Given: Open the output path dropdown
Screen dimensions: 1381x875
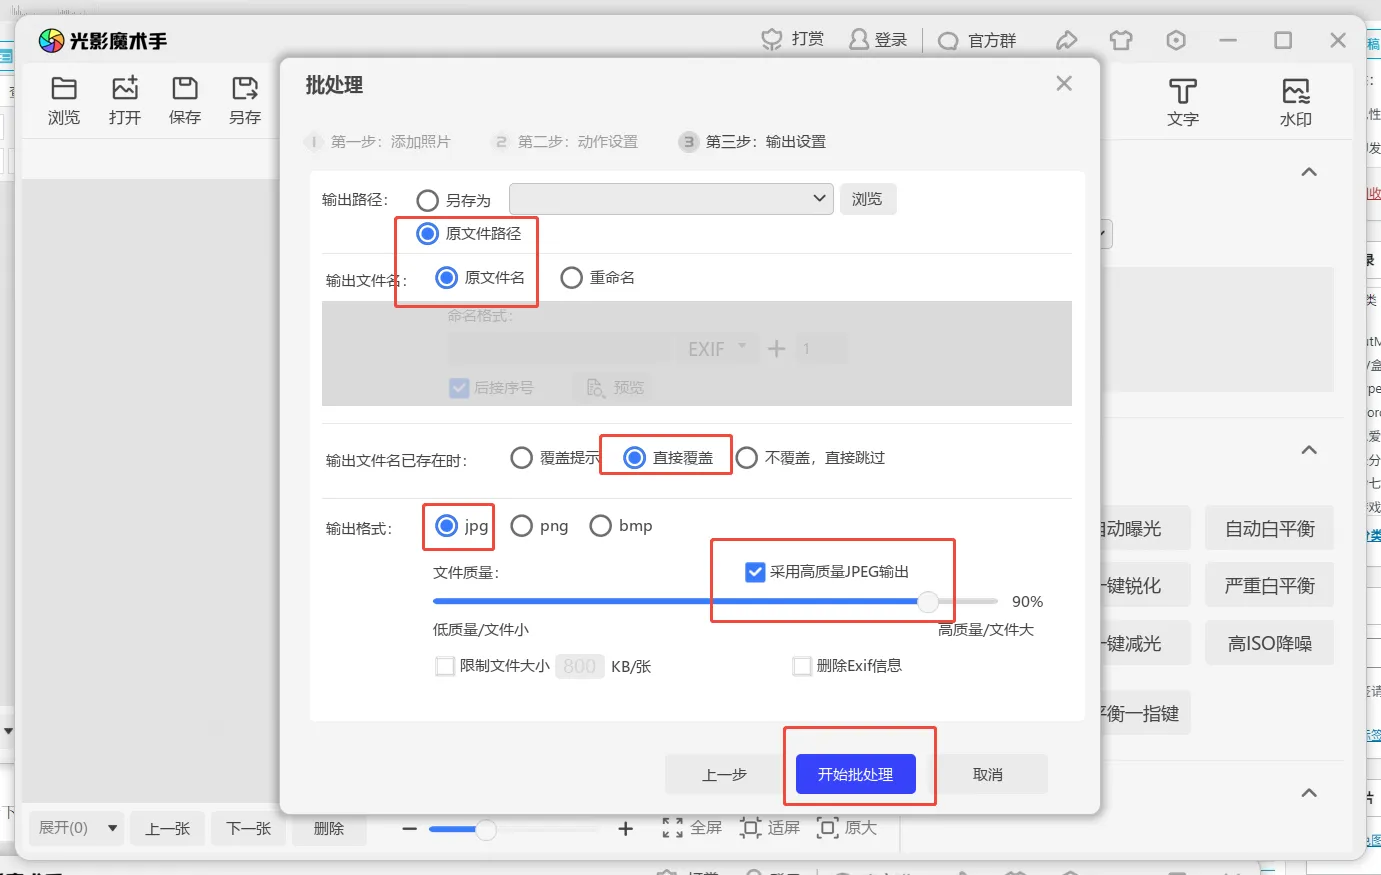Looking at the screenshot, I should pyautogui.click(x=671, y=199).
